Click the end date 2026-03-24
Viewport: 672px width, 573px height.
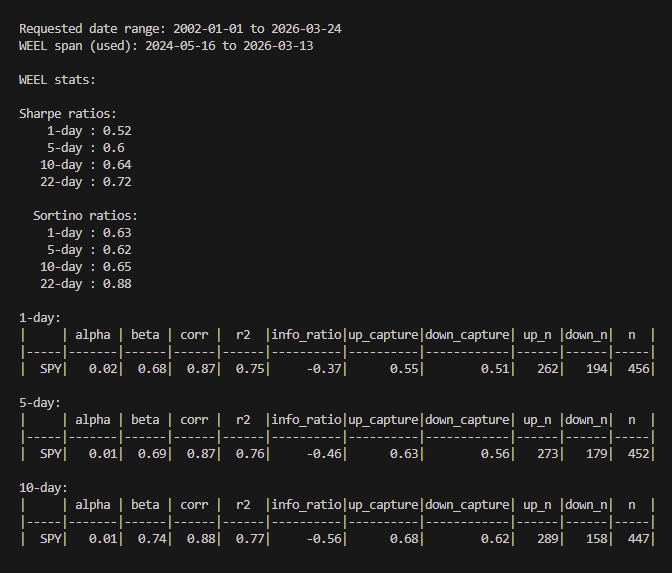306,29
